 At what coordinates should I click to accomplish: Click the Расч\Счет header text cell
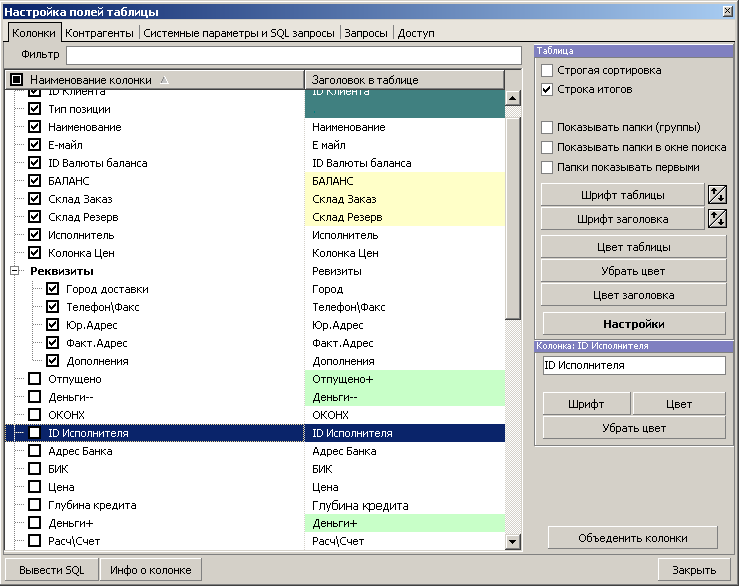pyautogui.click(x=405, y=541)
